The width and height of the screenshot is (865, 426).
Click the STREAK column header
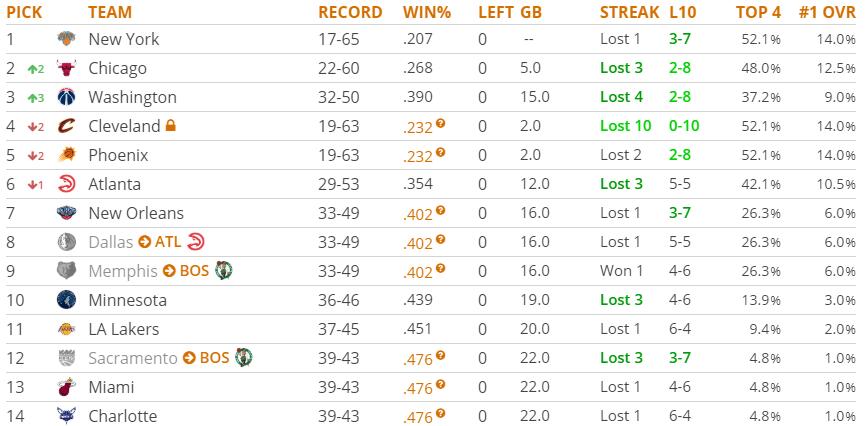(x=629, y=12)
